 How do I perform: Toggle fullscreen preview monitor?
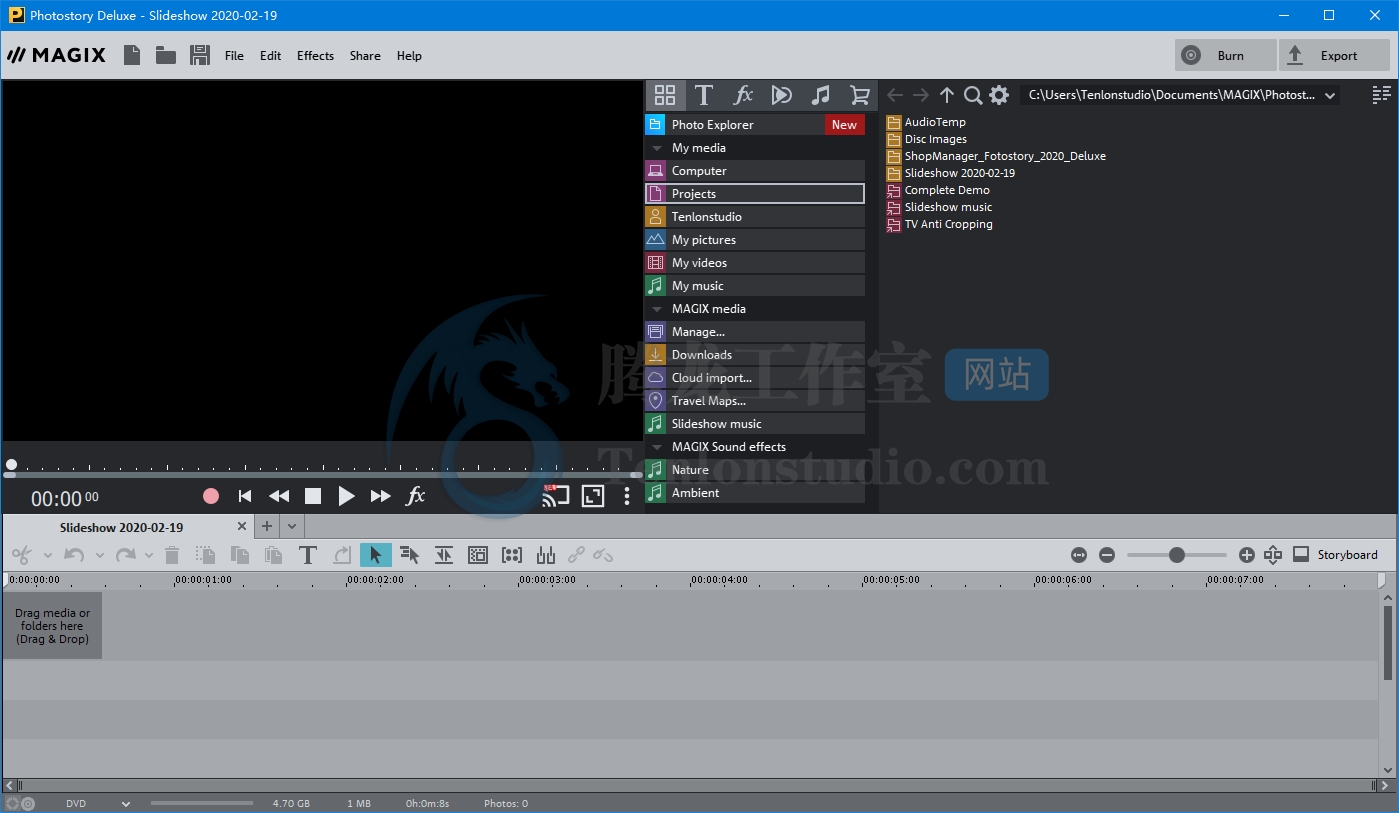[593, 496]
